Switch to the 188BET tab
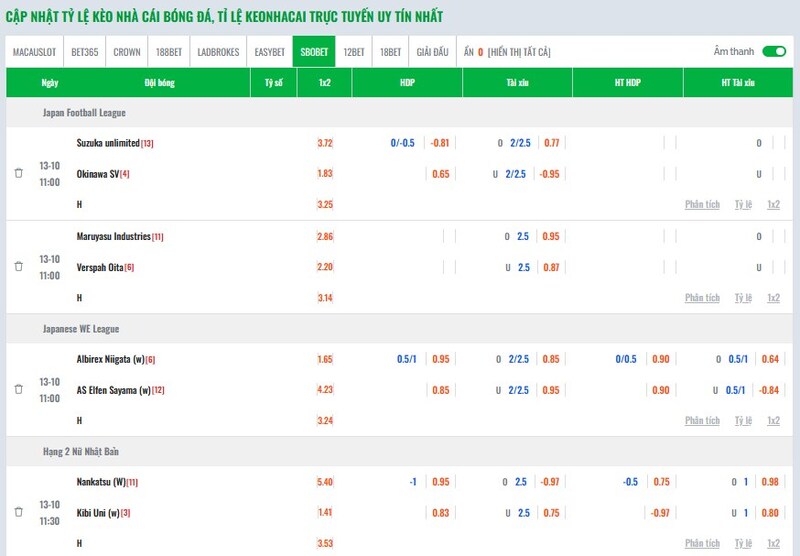 168,51
